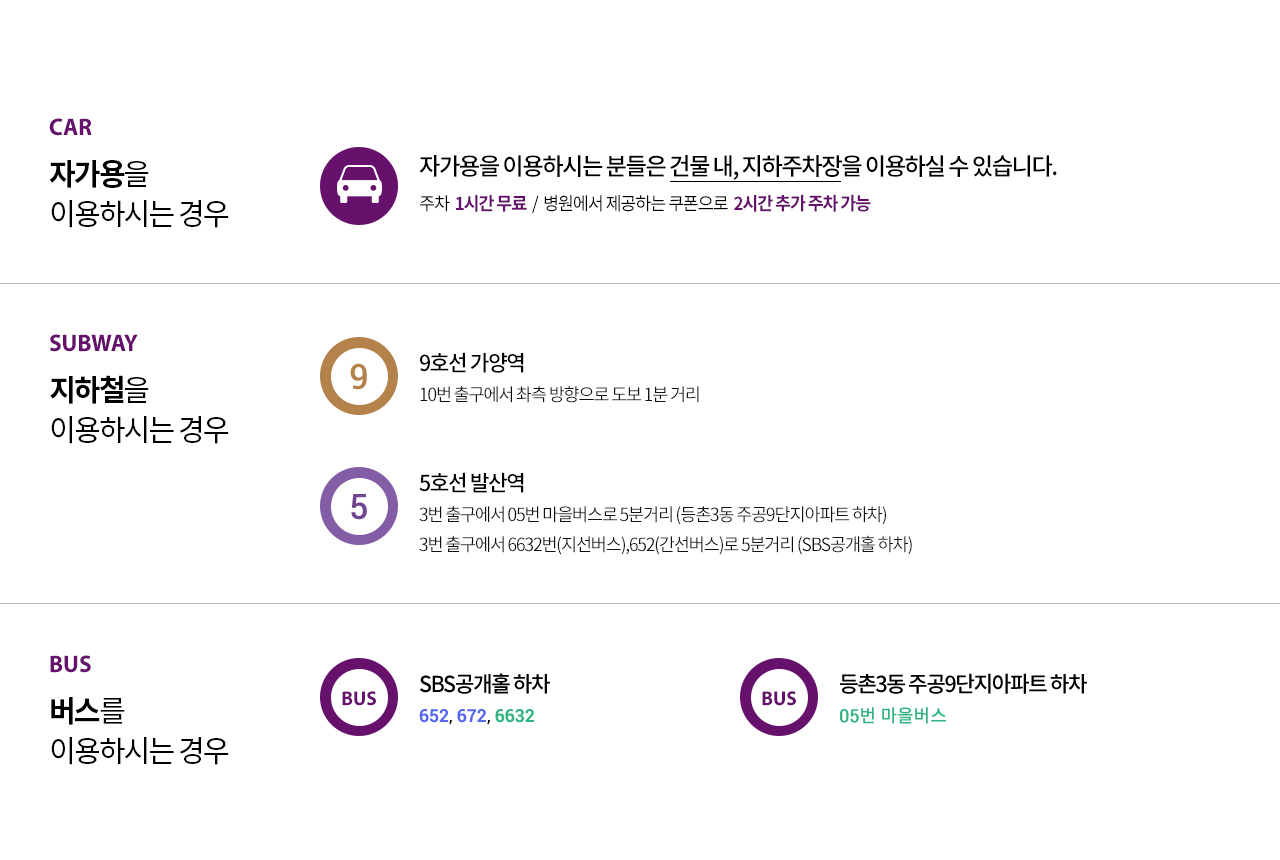Screen dimensions: 1280x860
Task: Click the 9호선 가양역 title
Action: 472,362
